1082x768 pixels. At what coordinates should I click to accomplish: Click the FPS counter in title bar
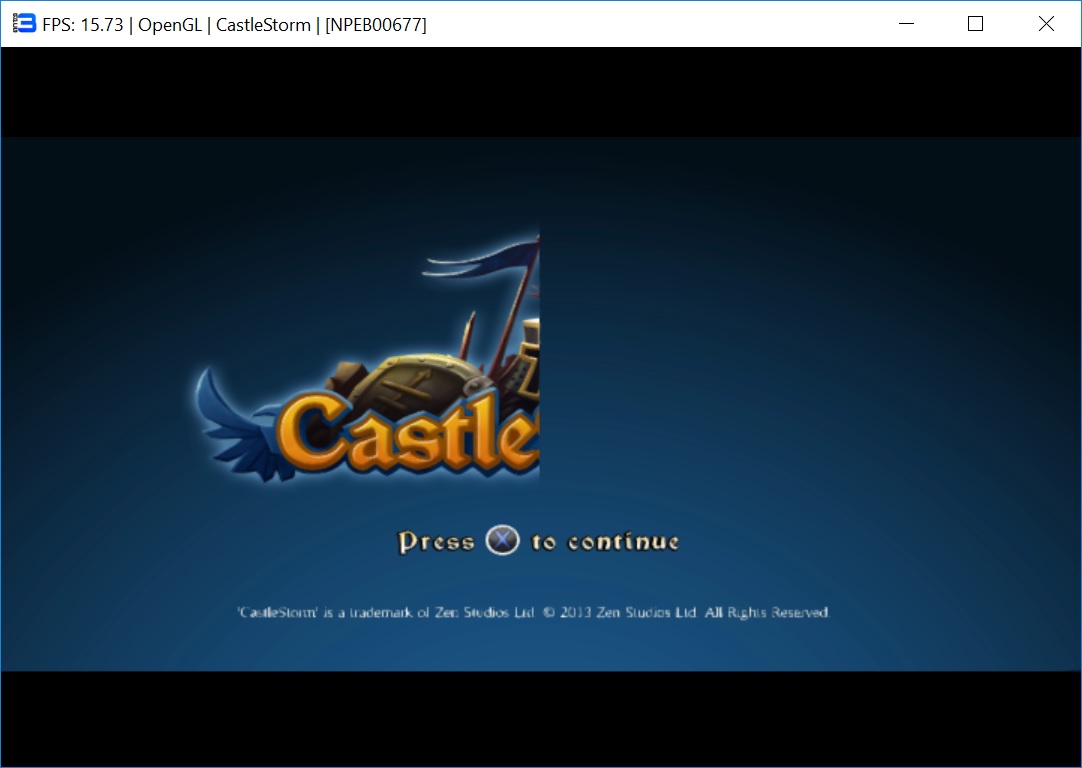tap(85, 25)
